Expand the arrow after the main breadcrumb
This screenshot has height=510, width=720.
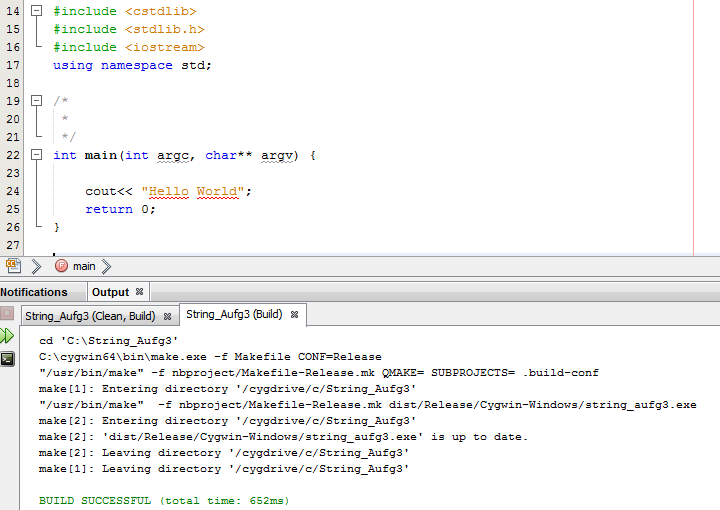tap(107, 266)
